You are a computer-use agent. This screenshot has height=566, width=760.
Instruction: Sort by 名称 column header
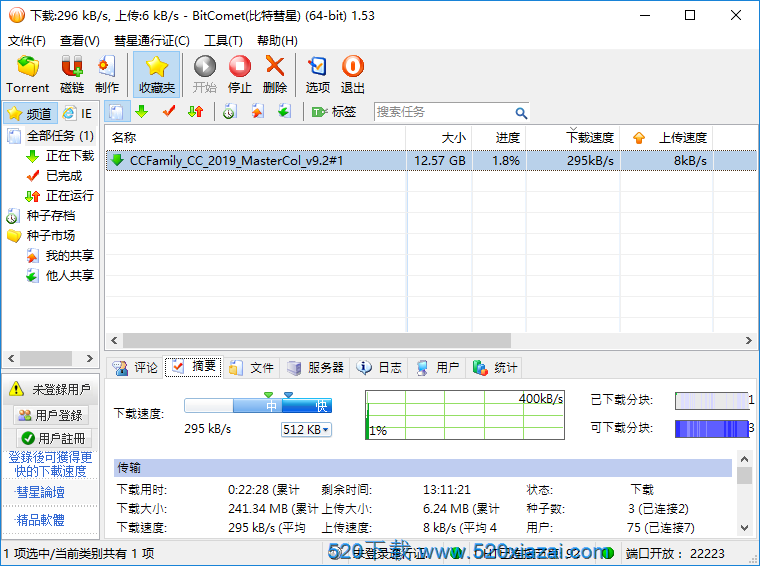tap(255, 138)
